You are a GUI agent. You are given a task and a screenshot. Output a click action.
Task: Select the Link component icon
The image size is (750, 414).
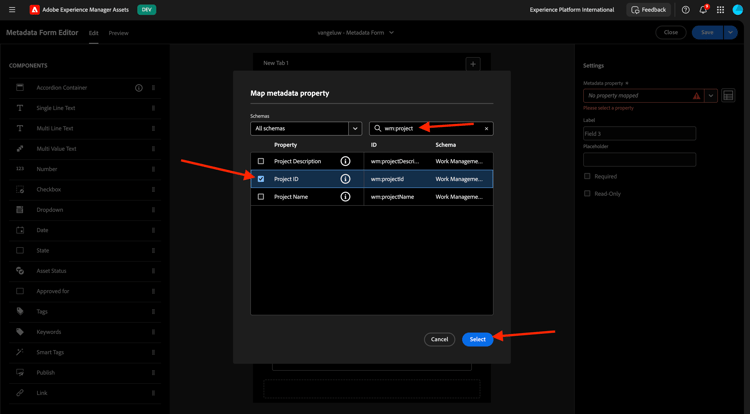click(x=20, y=393)
